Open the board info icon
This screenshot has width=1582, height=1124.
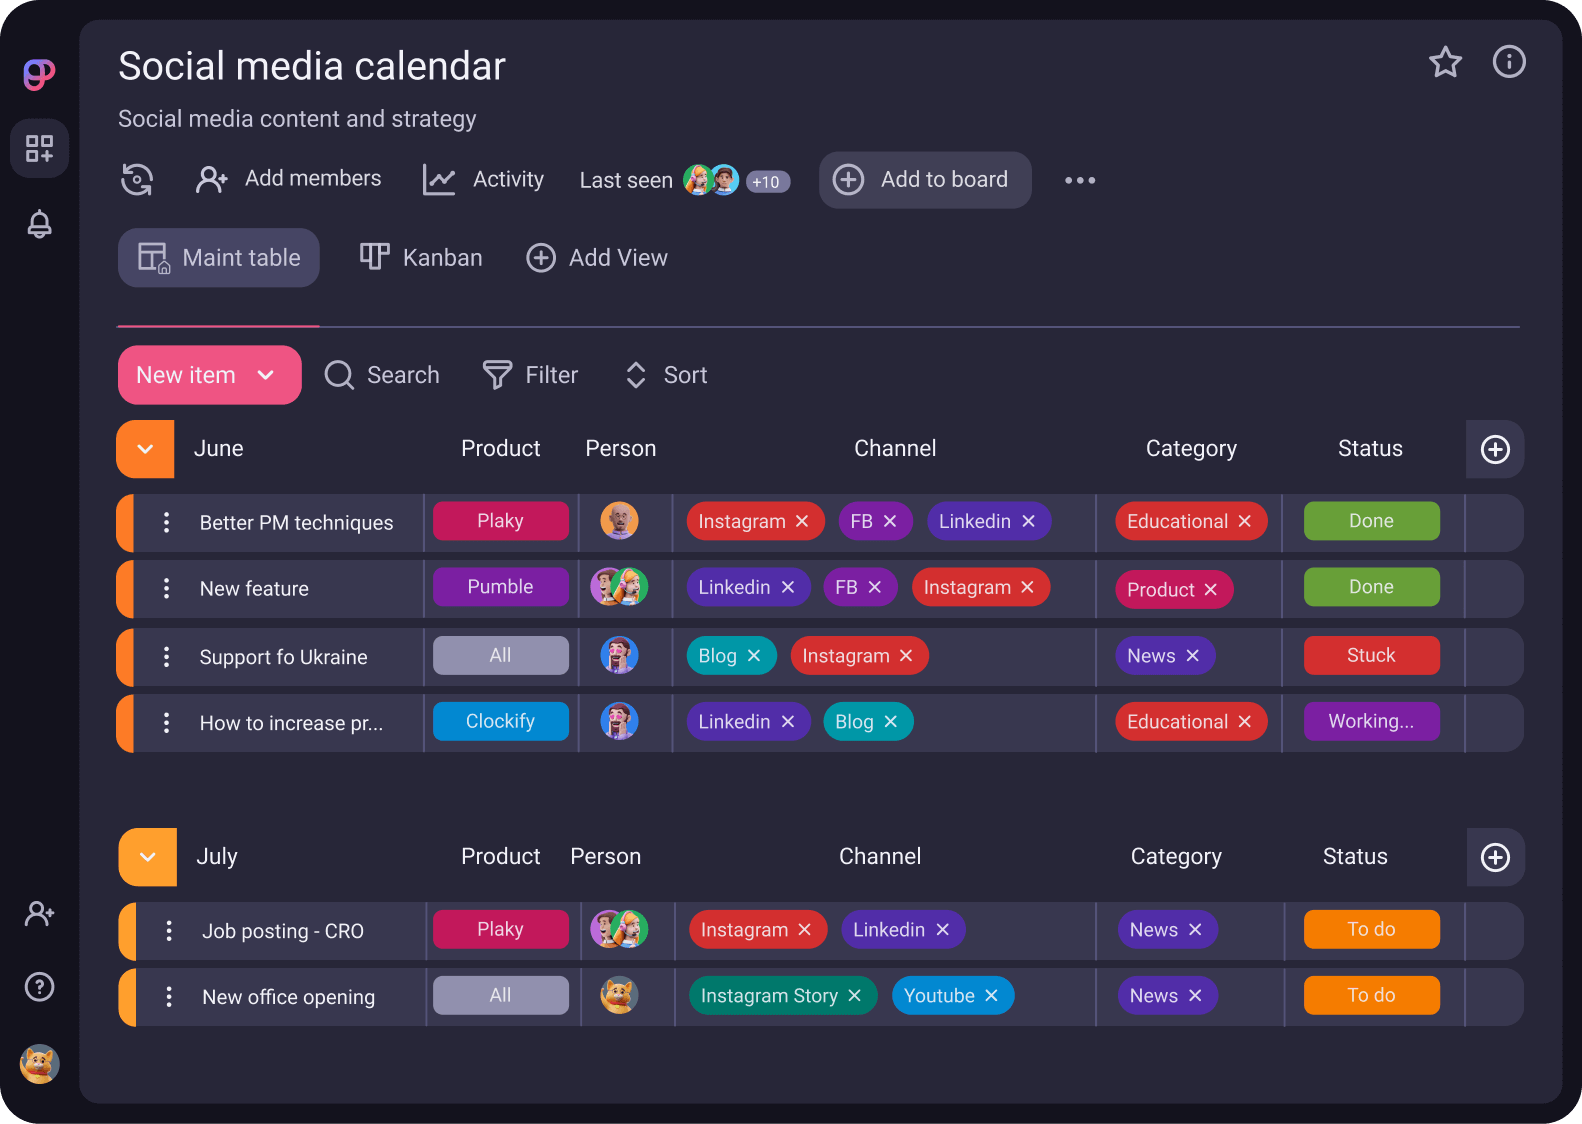point(1509,62)
